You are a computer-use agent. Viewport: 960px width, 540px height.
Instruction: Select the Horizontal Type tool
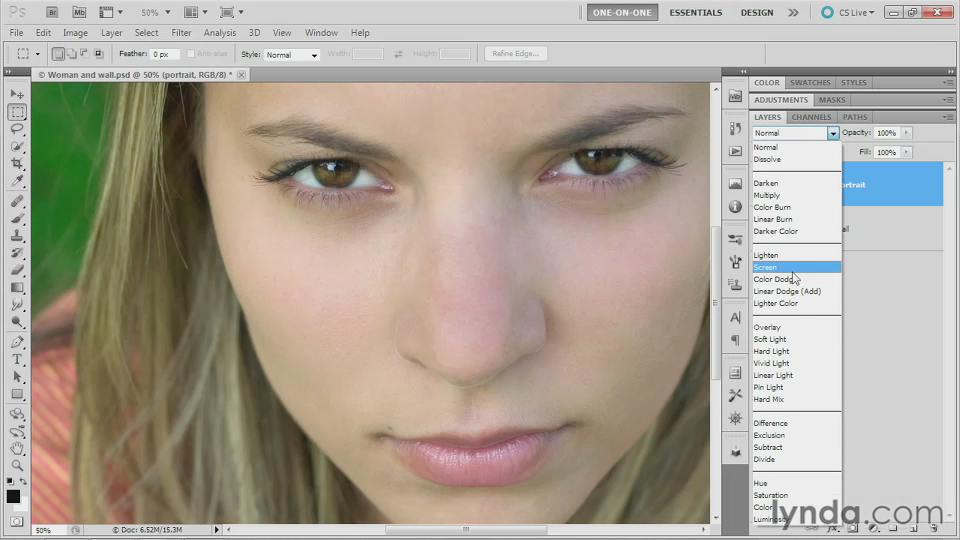[x=17, y=359]
